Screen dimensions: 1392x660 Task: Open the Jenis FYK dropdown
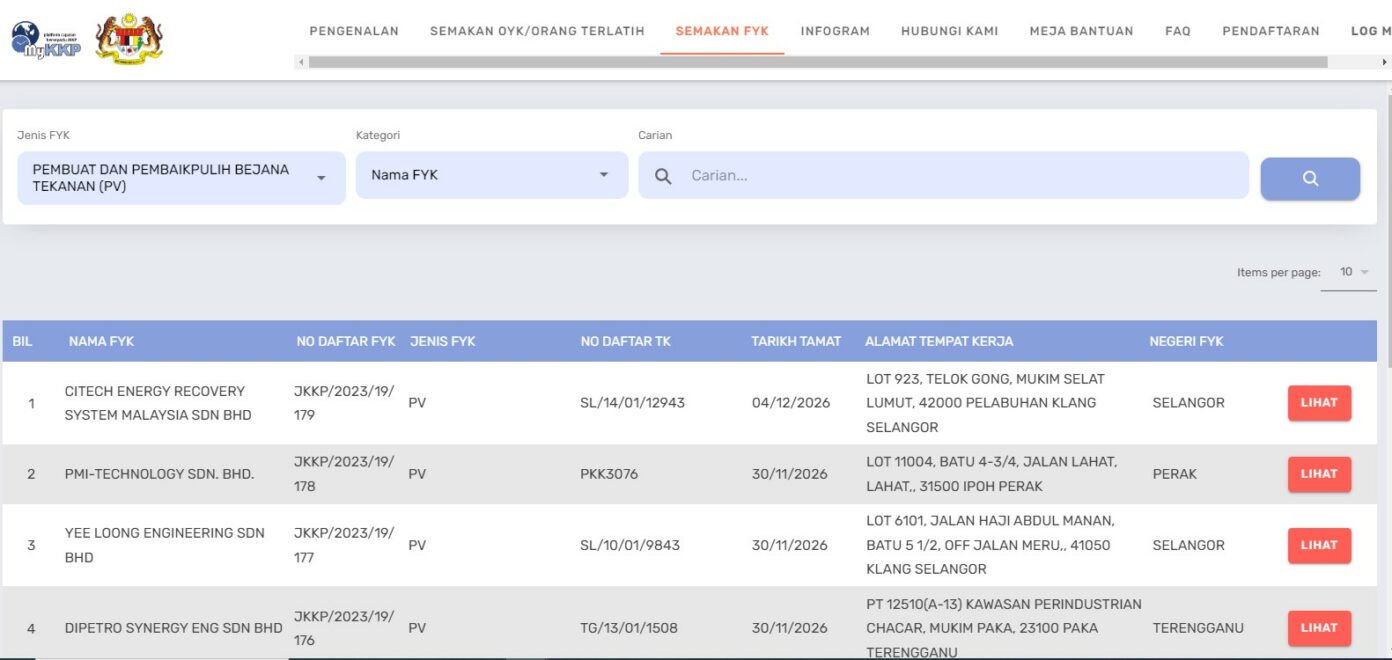[x=180, y=175]
